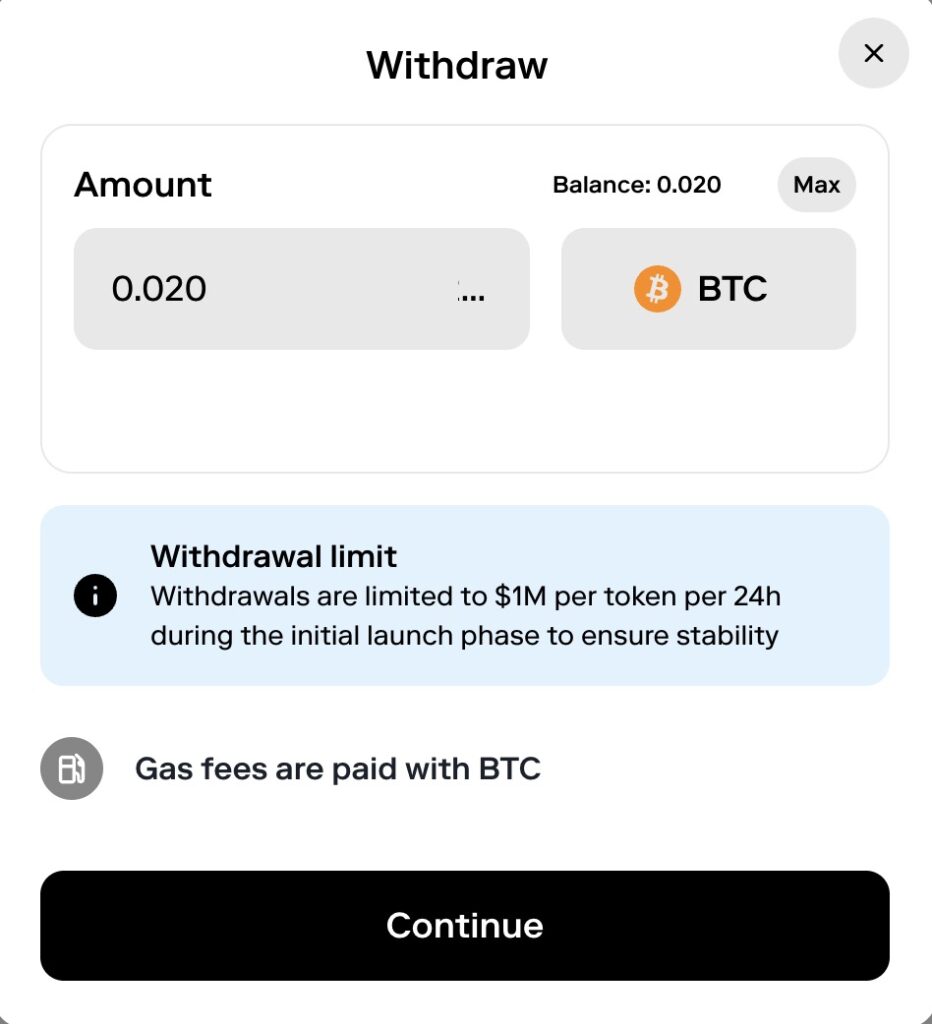Close the Withdraw dialog with the X
Screen dimensions: 932x1024
tap(873, 53)
